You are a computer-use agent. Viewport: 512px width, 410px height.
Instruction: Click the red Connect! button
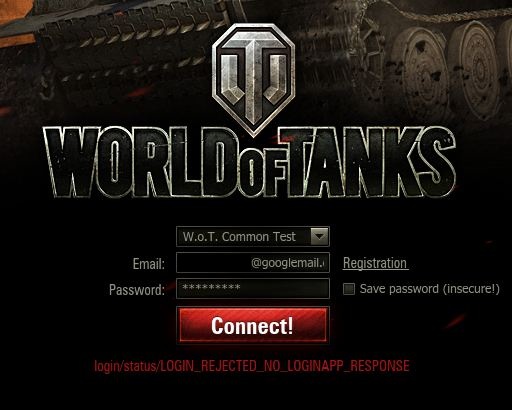253,325
